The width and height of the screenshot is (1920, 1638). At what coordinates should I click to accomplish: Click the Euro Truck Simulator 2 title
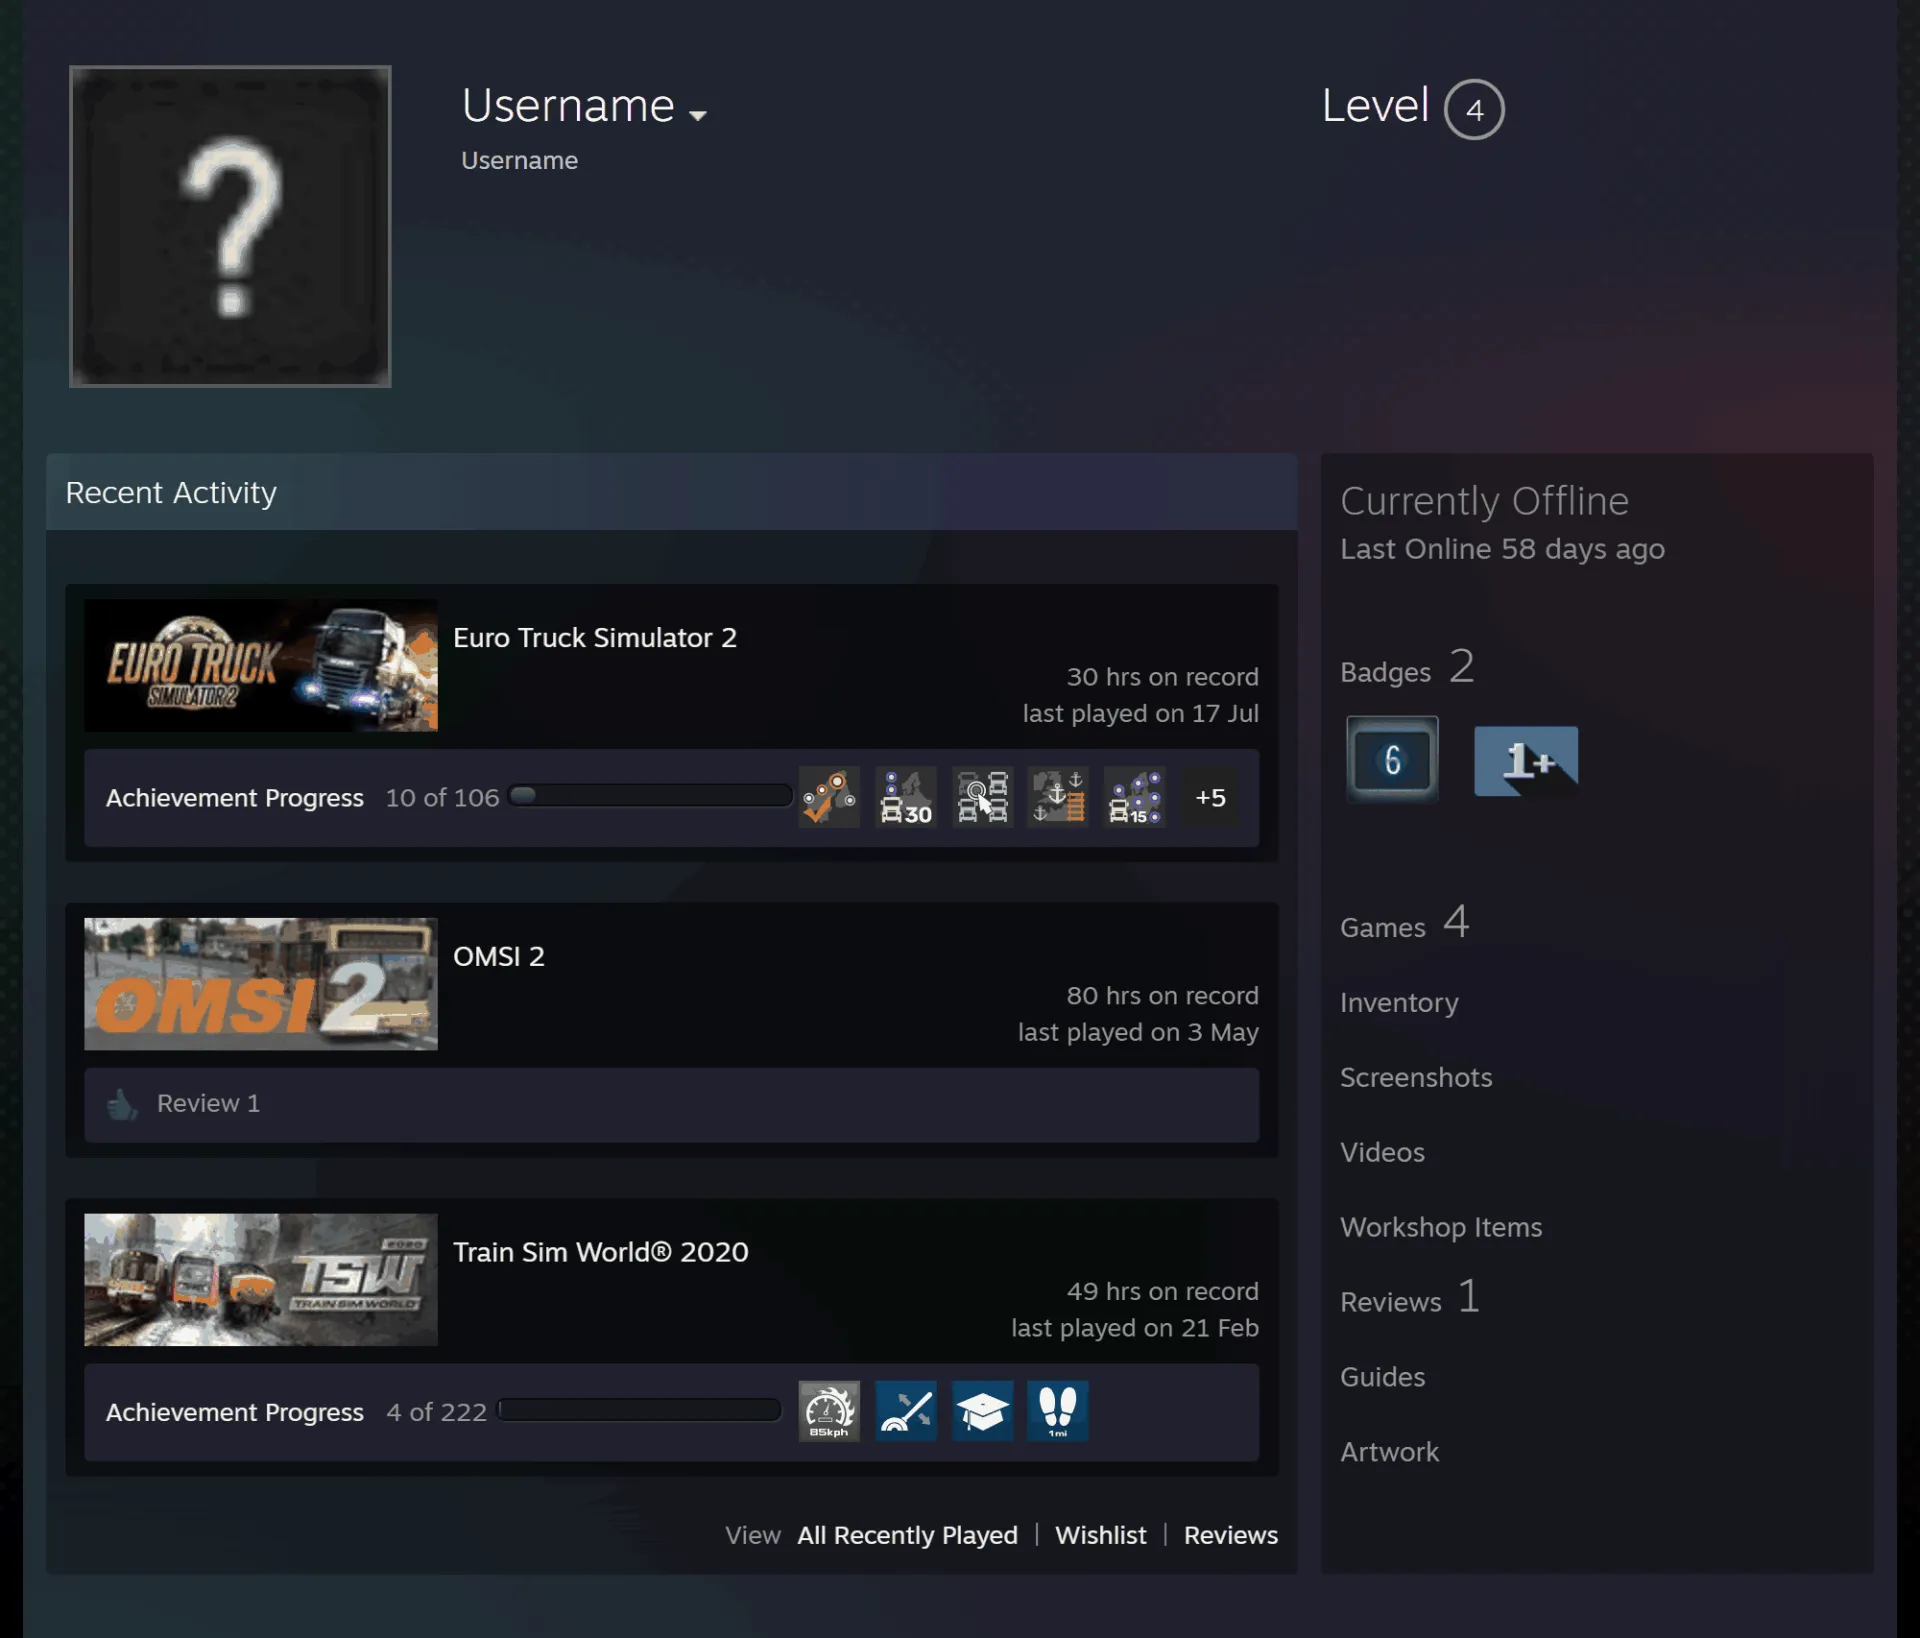595,638
